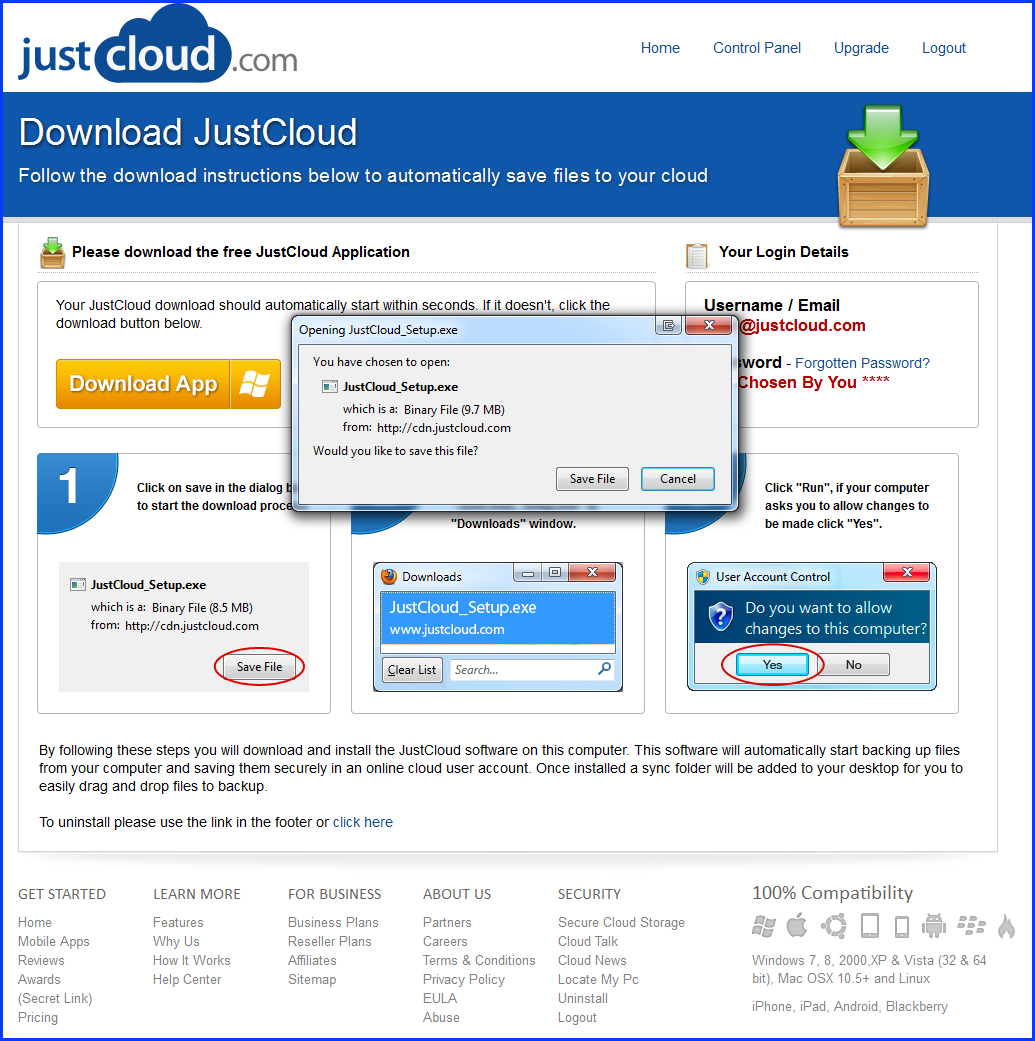Image resolution: width=1035 pixels, height=1041 pixels.
Task: Open Features footer link
Action: pos(178,922)
